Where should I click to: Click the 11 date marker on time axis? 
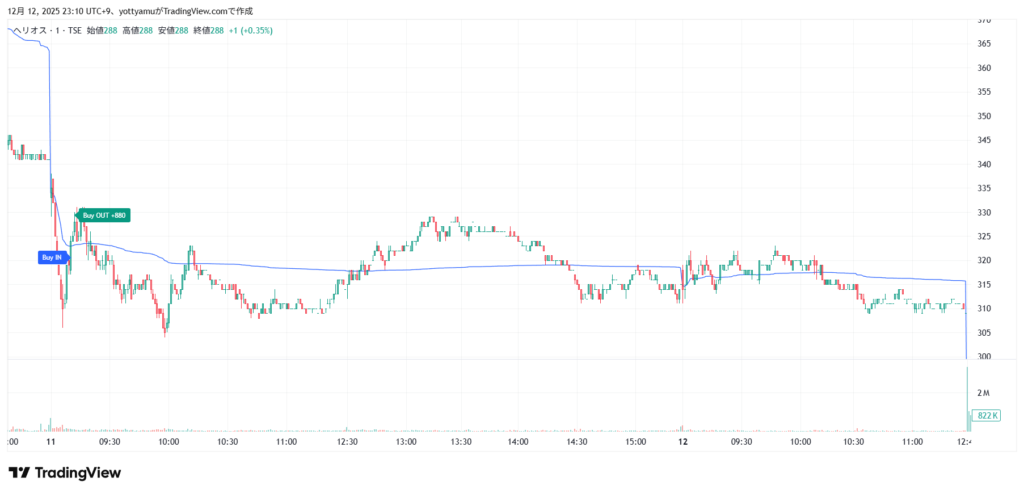50,440
